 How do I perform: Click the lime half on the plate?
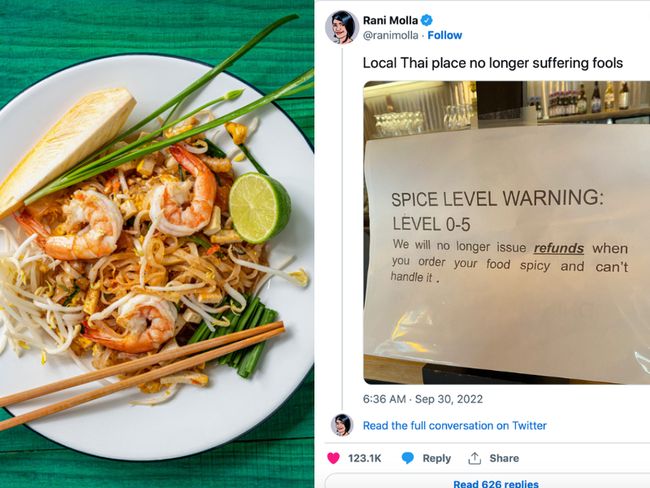pyautogui.click(x=260, y=208)
